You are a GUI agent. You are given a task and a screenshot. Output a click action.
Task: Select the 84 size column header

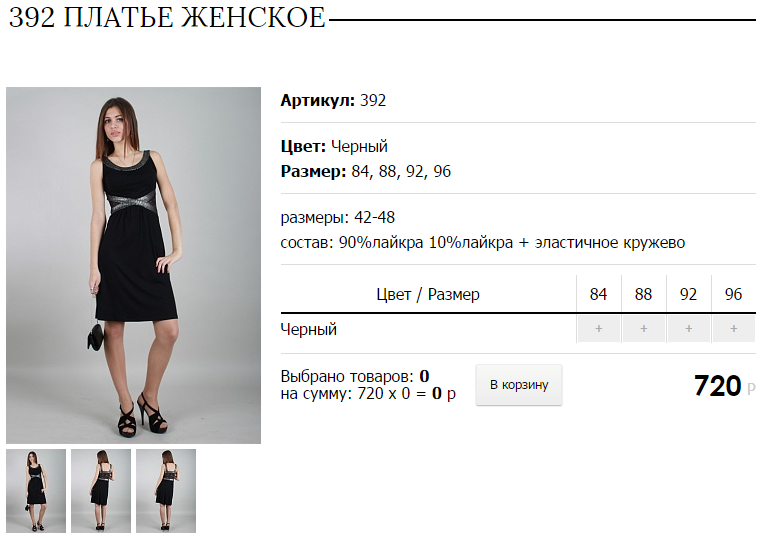coord(598,294)
